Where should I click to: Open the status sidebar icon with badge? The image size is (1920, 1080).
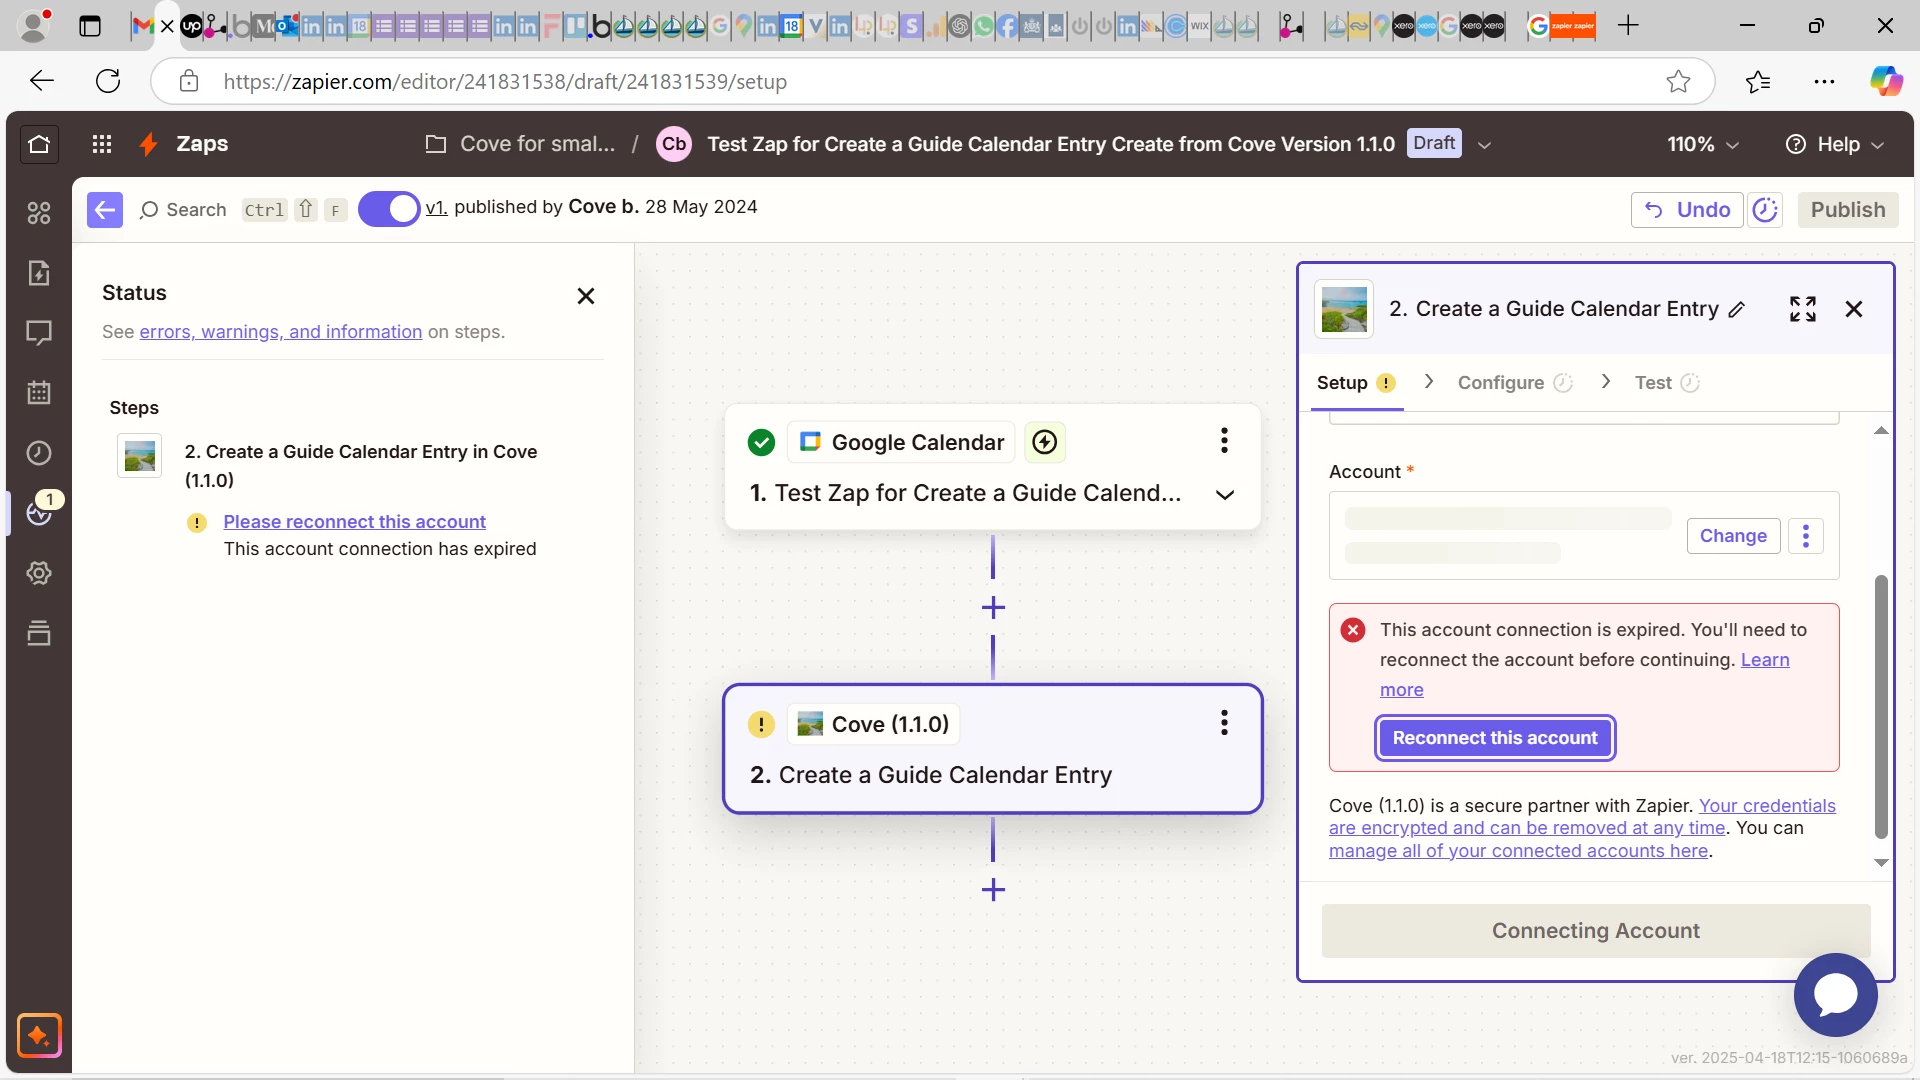39,513
